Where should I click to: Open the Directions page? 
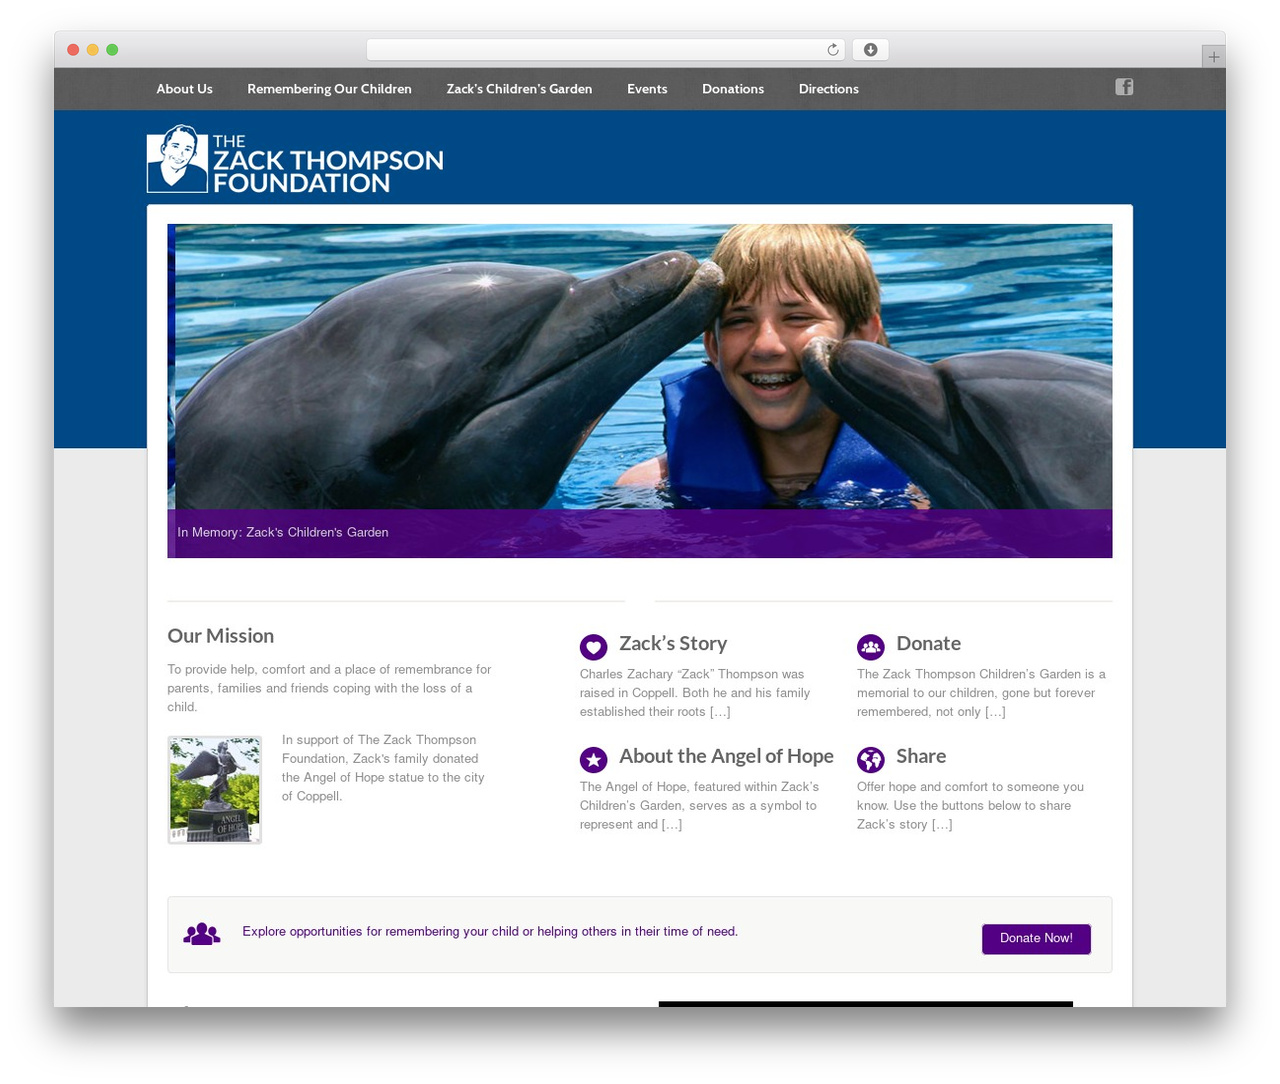tap(829, 89)
